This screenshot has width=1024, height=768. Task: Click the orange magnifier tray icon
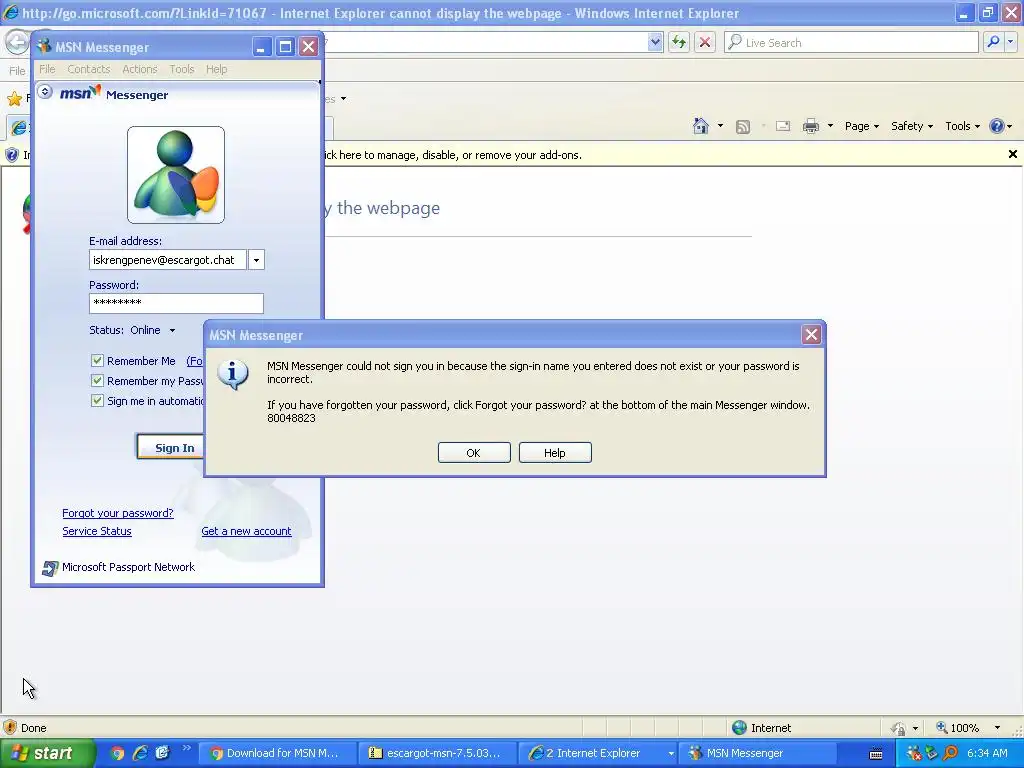(x=951, y=753)
